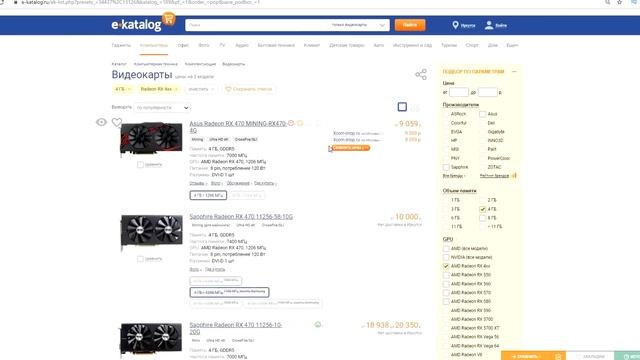Click the list icon on the compare bar
The height and width of the screenshot is (360, 640).
point(558,357)
